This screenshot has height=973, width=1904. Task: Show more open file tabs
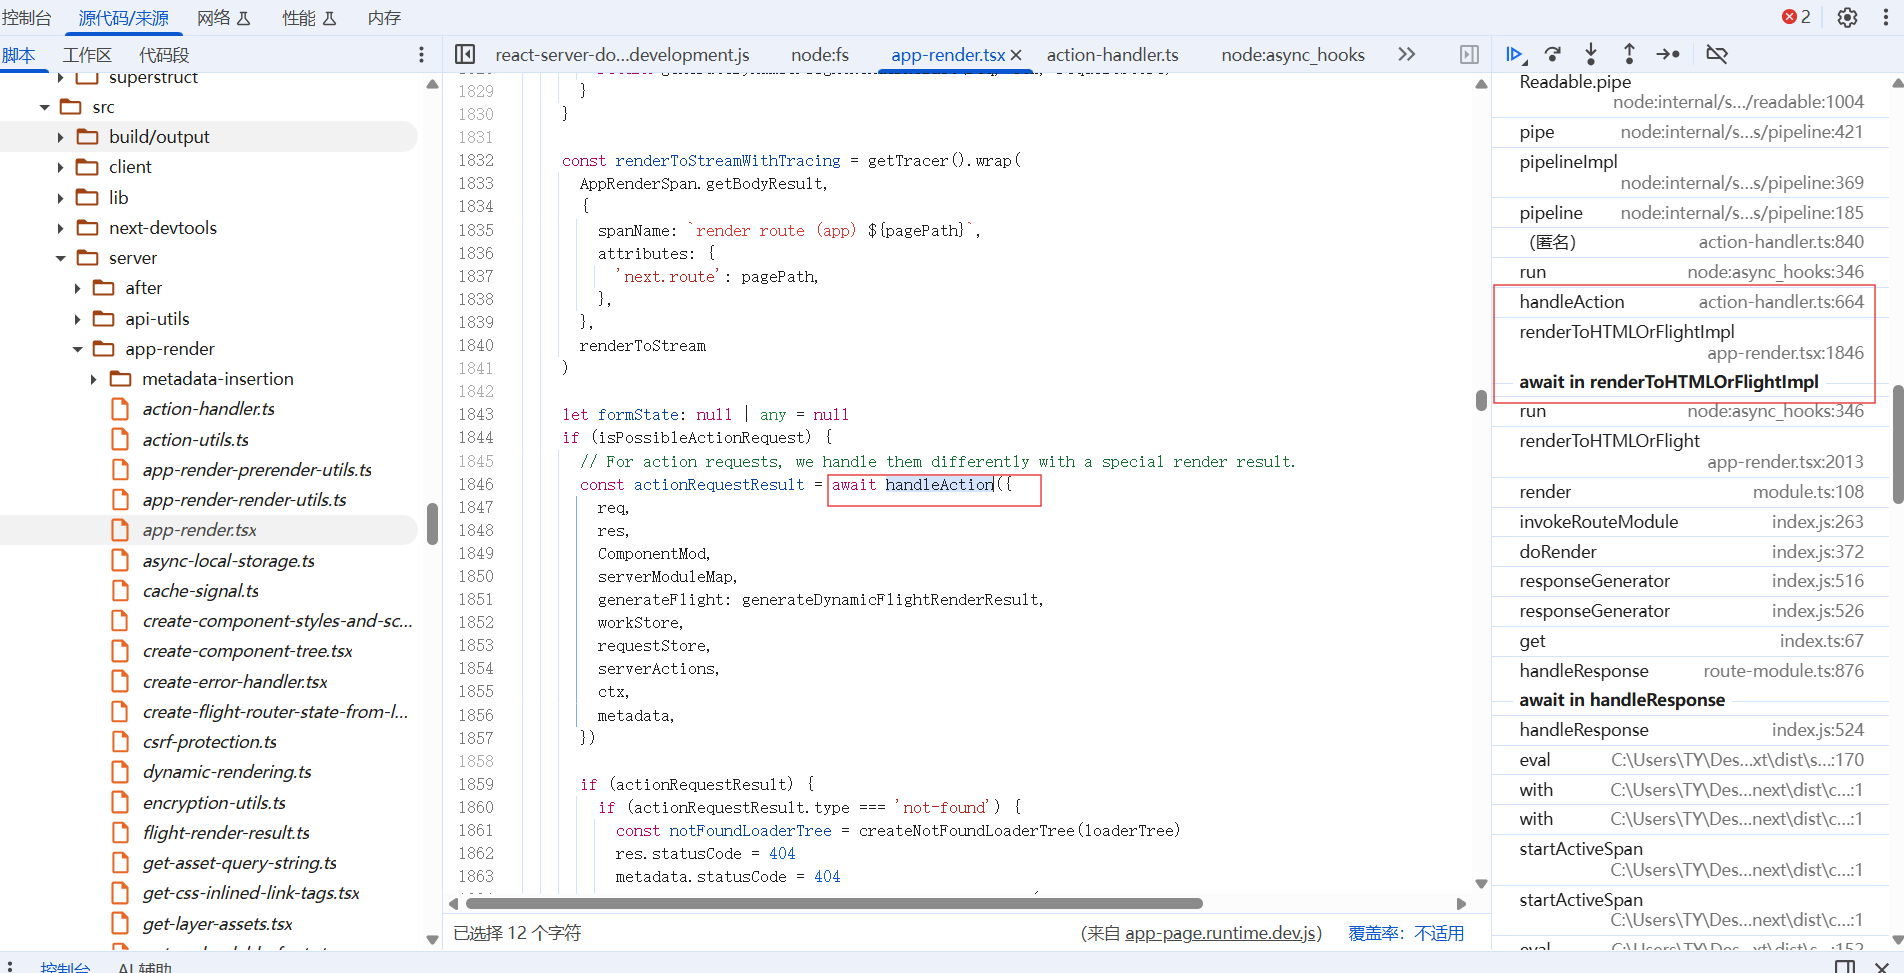[x=1406, y=55]
